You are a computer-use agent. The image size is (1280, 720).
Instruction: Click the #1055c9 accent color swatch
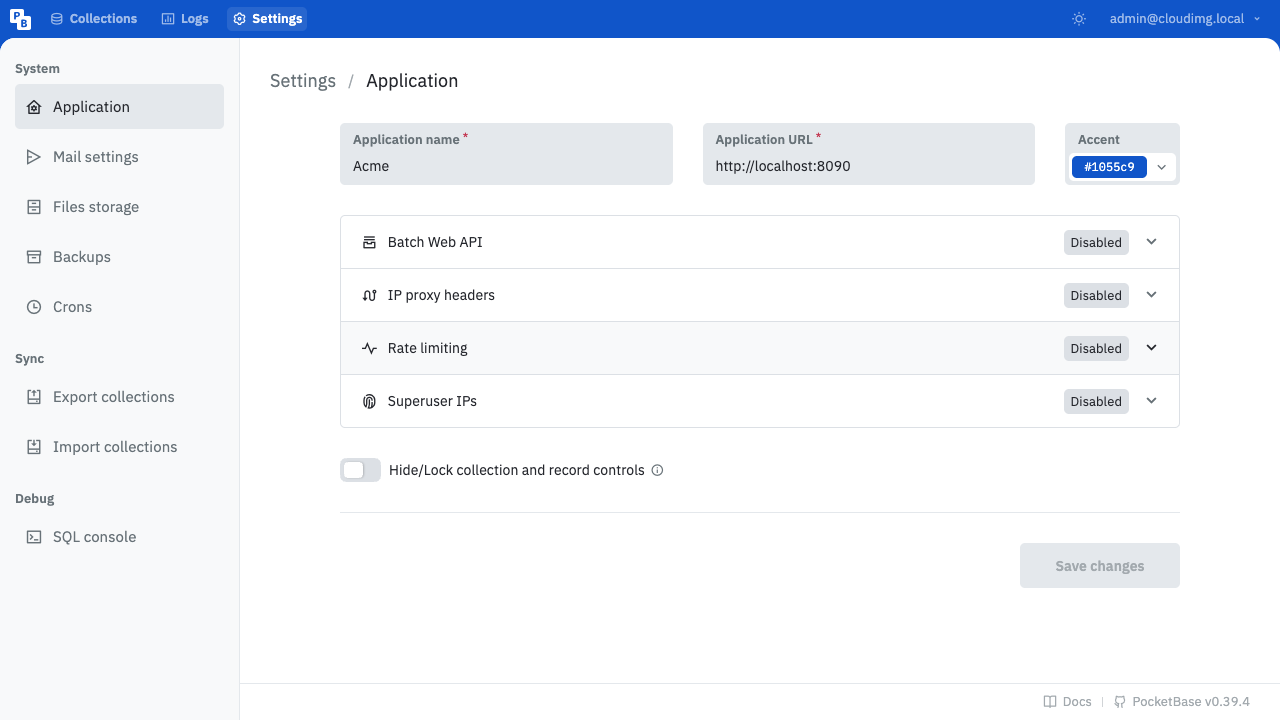tap(1109, 167)
